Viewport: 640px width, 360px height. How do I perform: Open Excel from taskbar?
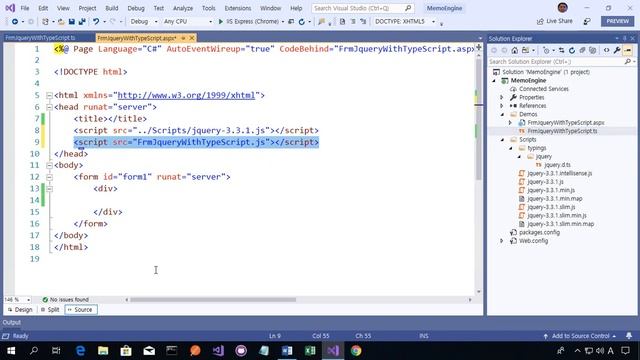coord(310,351)
